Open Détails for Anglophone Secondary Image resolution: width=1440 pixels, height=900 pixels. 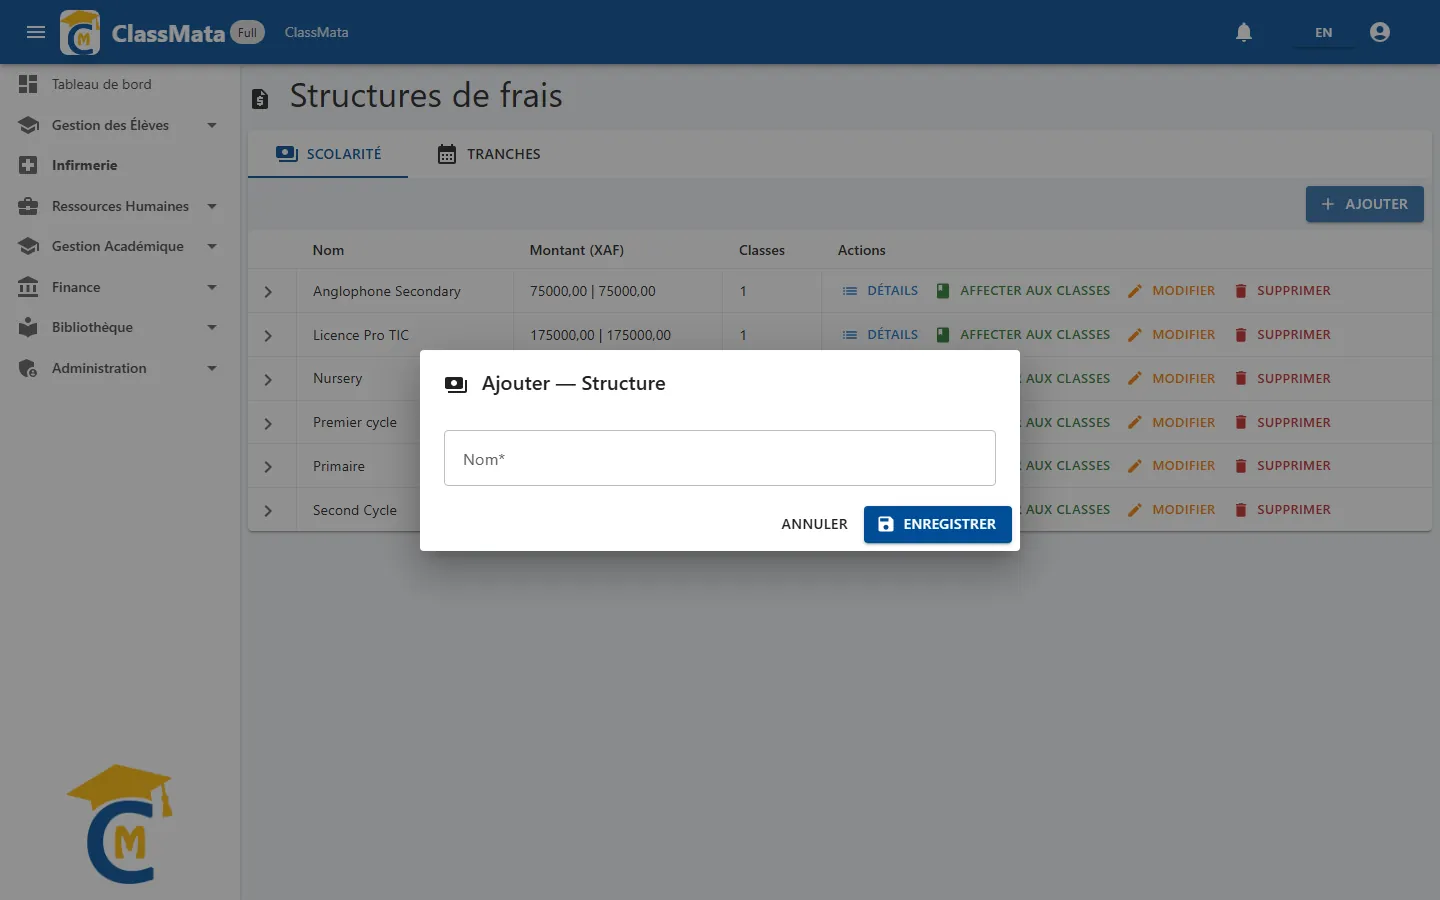pyautogui.click(x=880, y=291)
